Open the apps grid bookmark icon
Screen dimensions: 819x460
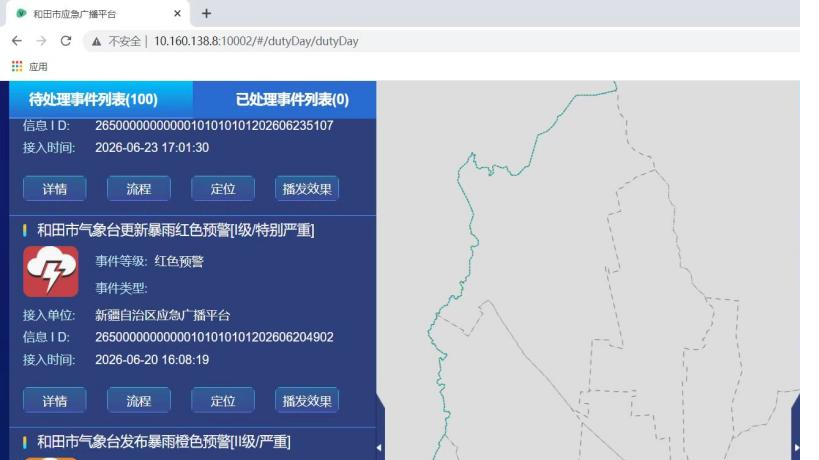17,66
